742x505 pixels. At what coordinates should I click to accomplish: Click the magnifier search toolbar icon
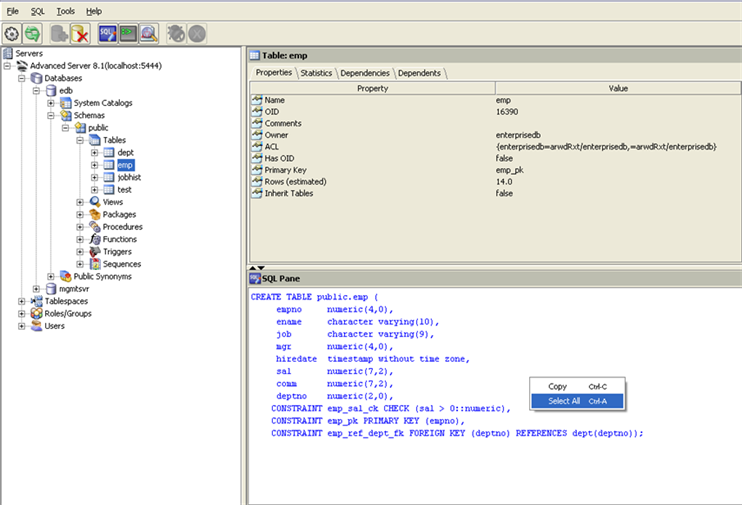149,33
